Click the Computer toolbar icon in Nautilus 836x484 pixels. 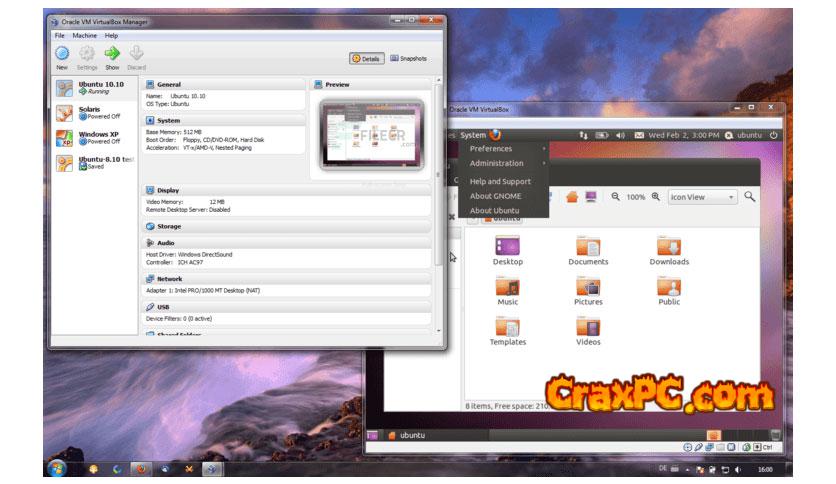(591, 197)
